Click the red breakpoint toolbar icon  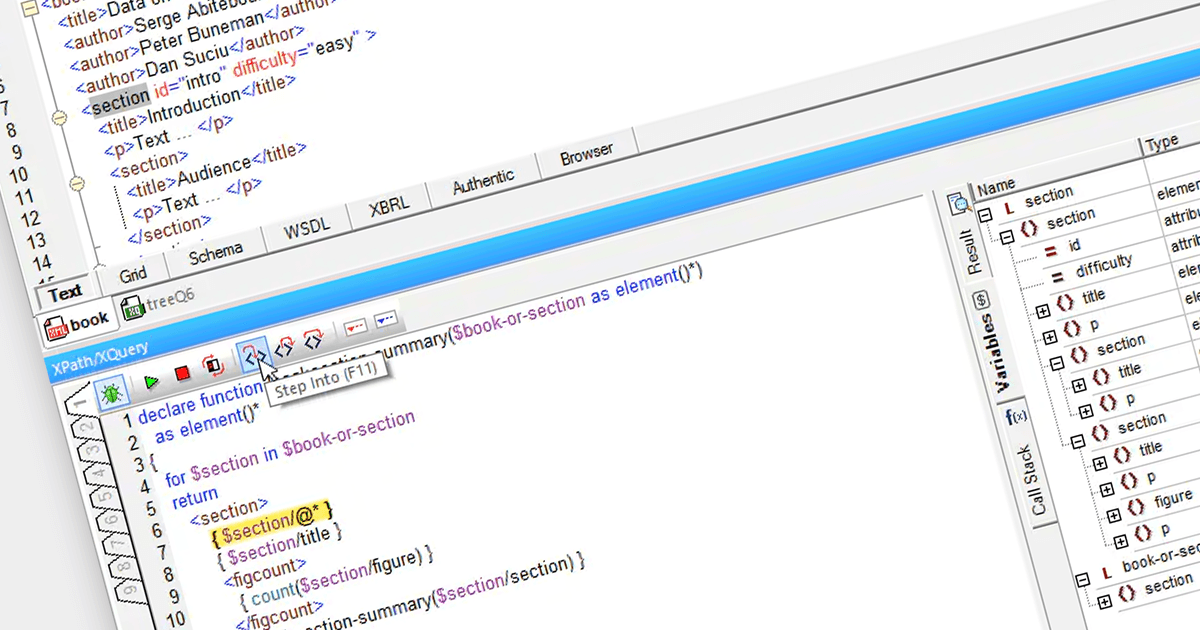point(356,326)
